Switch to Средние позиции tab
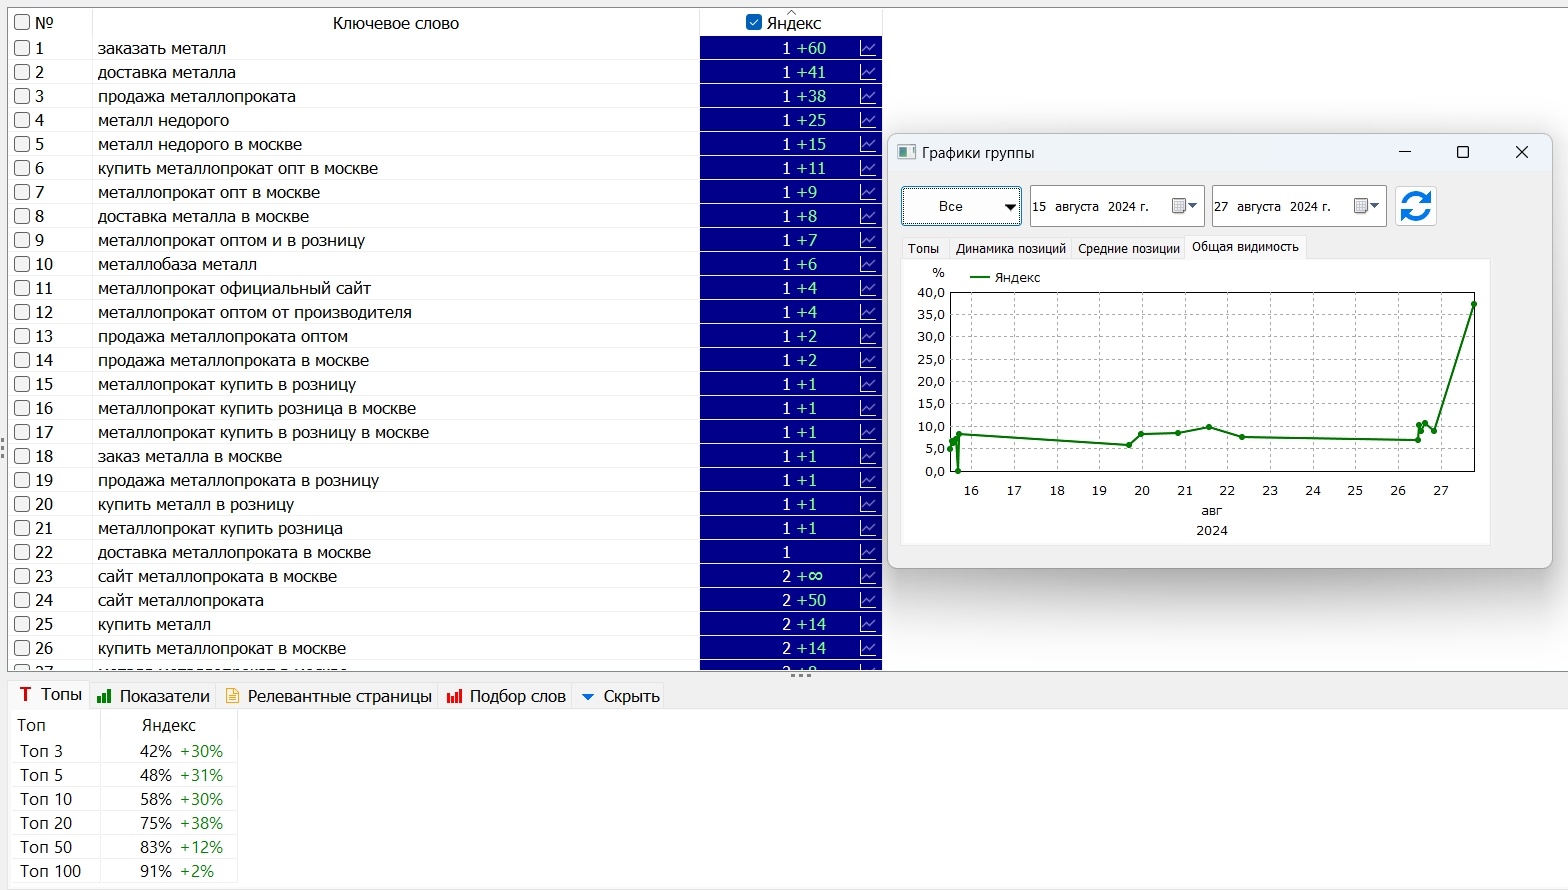Image resolution: width=1568 pixels, height=890 pixels. pyautogui.click(x=1128, y=248)
